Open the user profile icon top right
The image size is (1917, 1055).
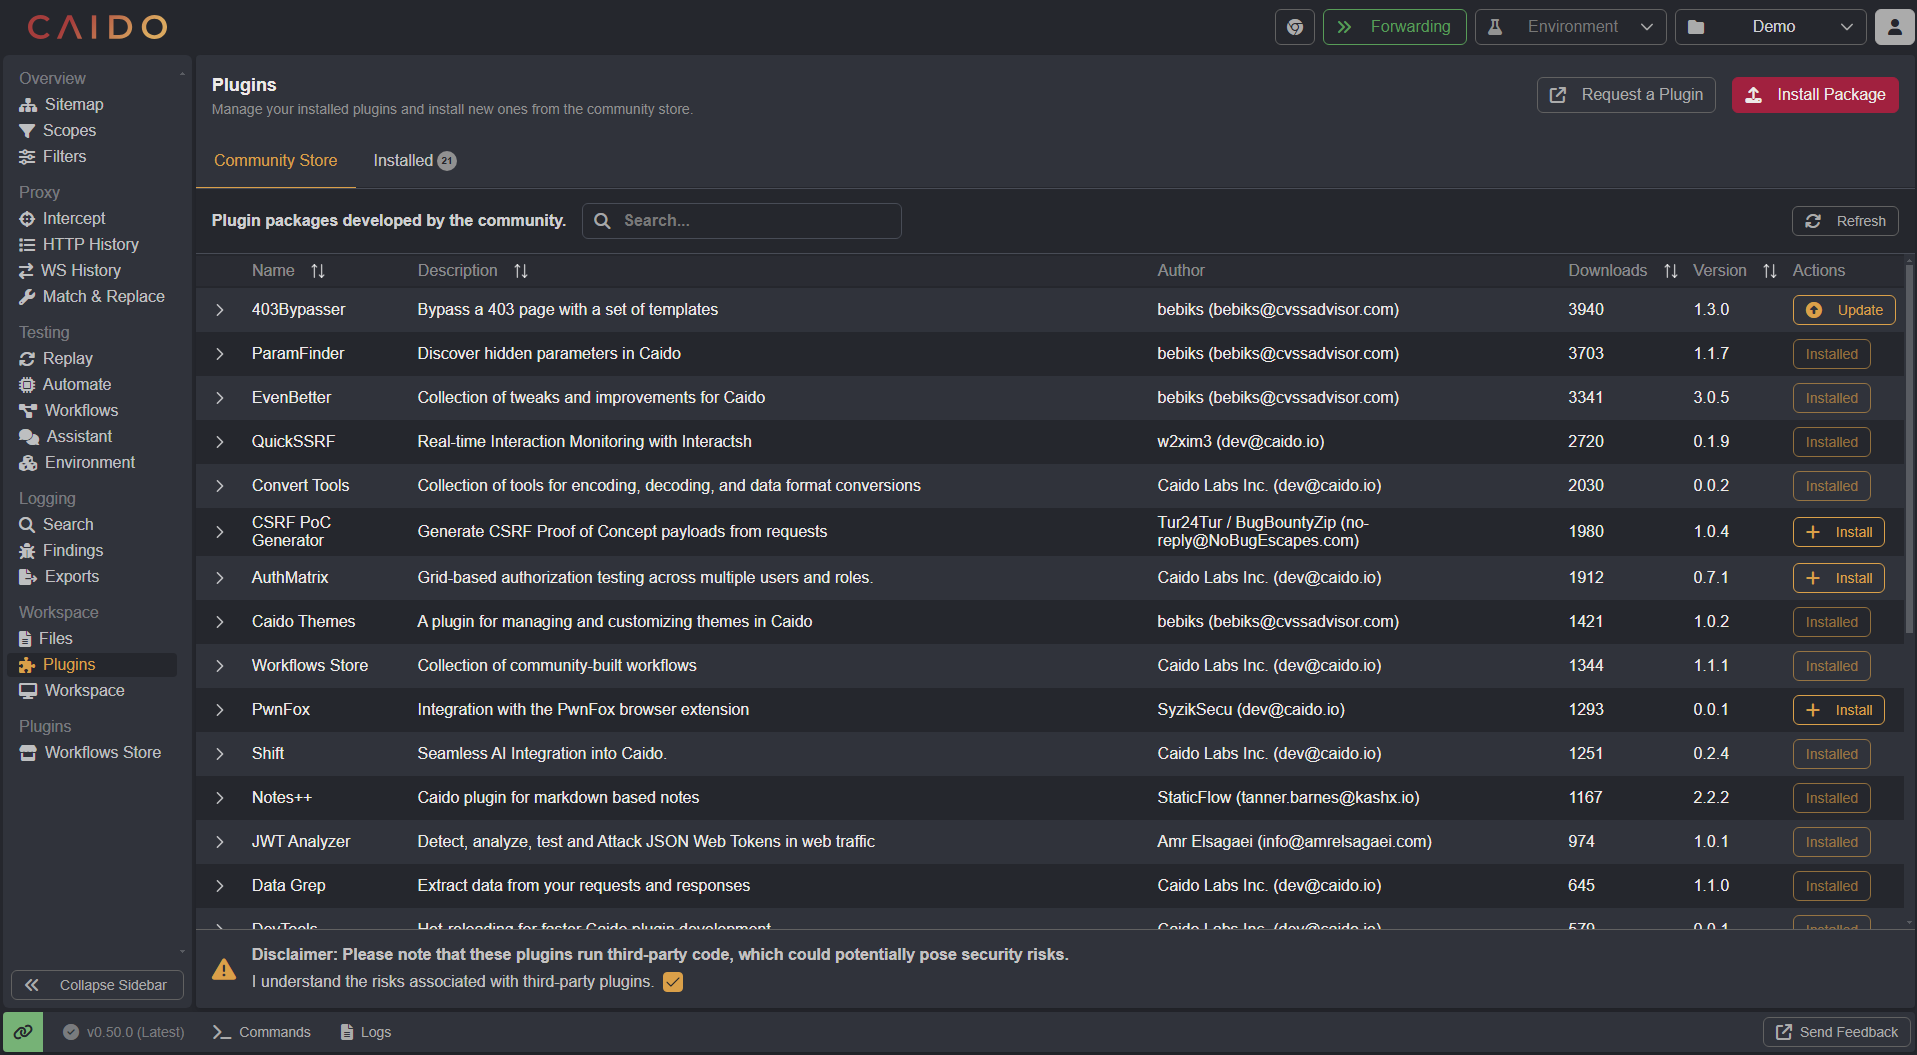[x=1893, y=27]
